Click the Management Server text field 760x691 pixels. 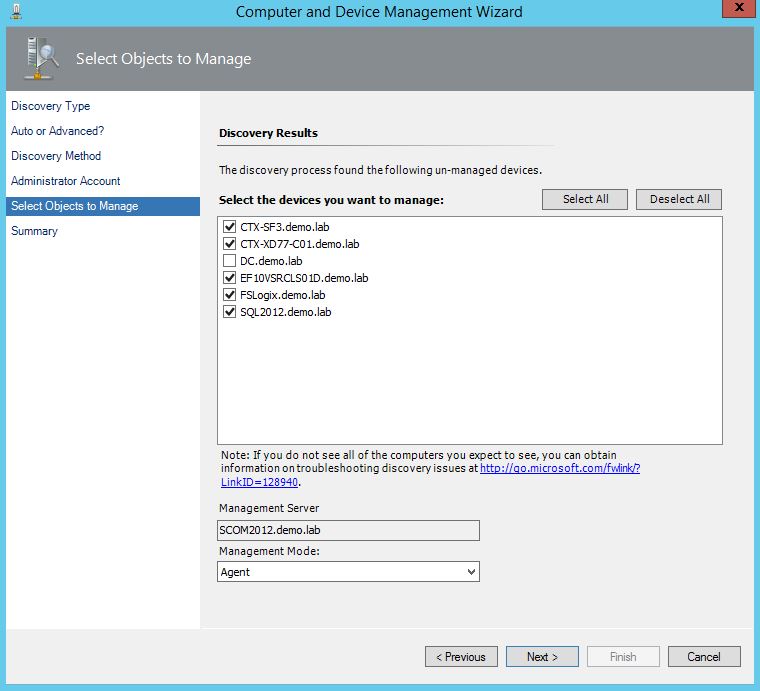[348, 531]
